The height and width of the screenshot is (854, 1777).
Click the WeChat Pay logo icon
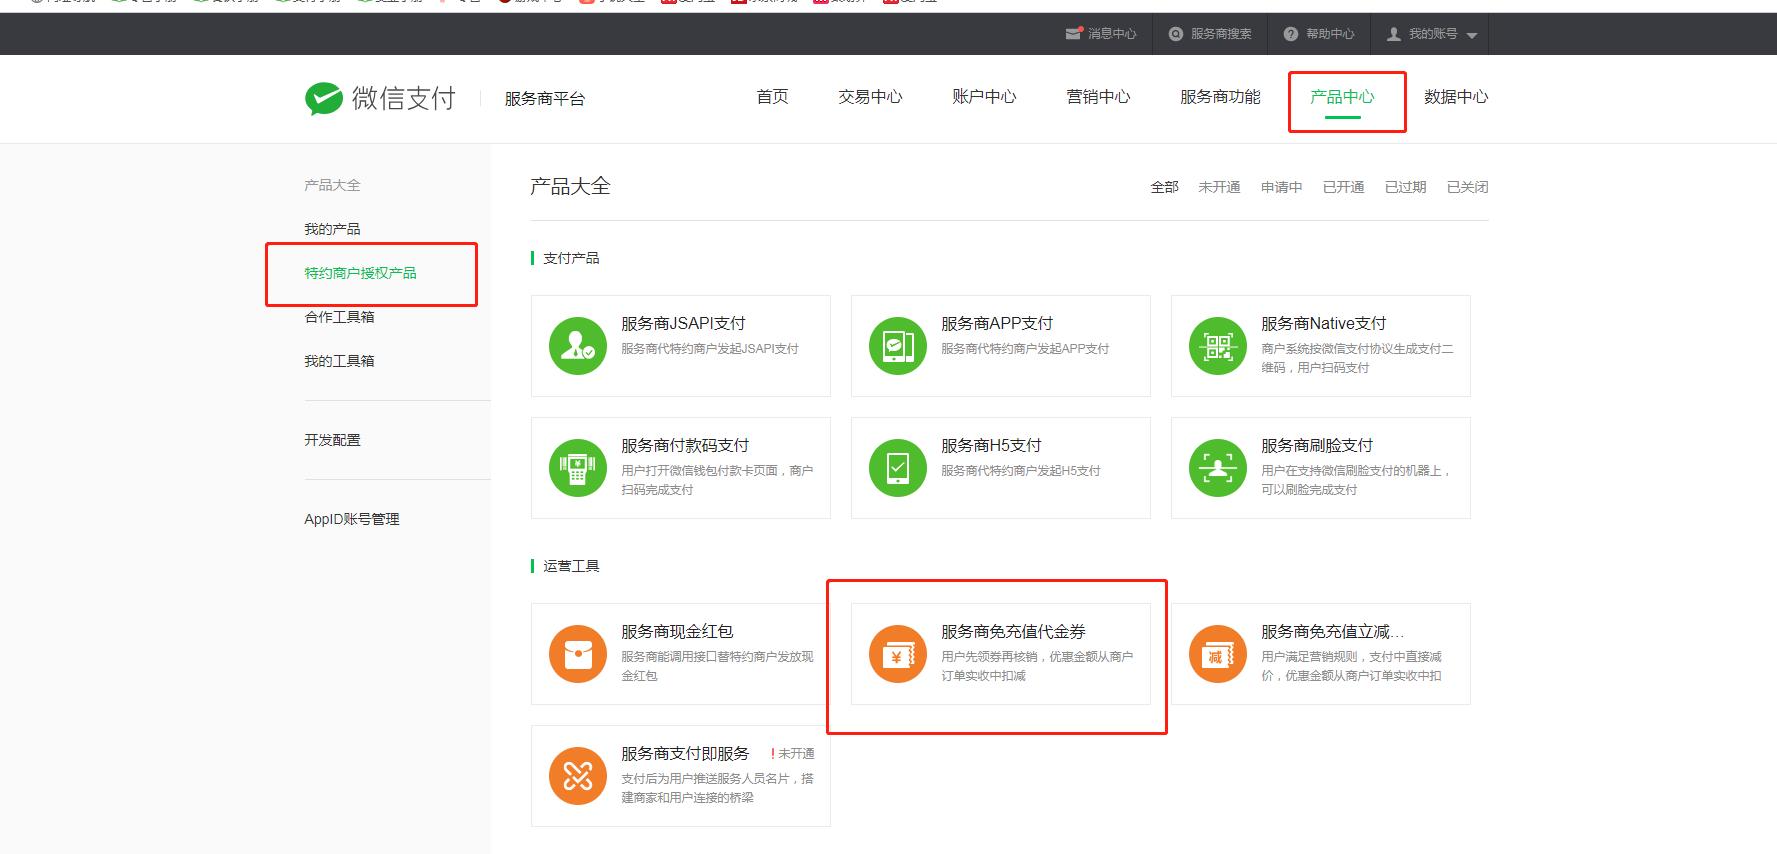[x=324, y=98]
